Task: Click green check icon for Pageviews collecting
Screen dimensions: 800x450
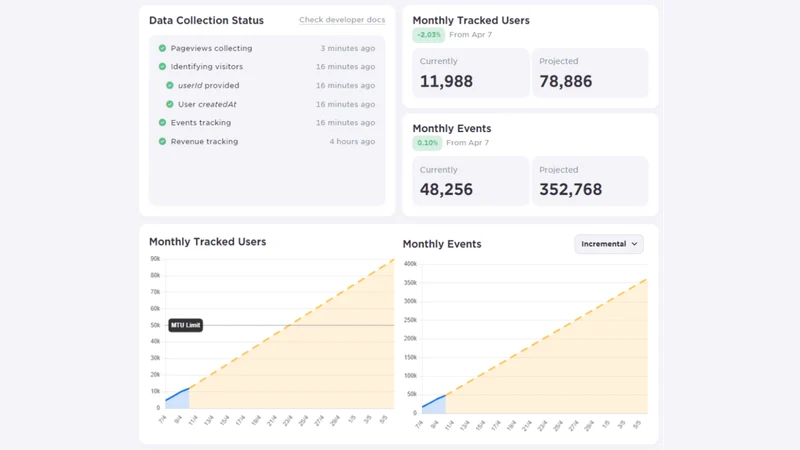Action: (162, 48)
